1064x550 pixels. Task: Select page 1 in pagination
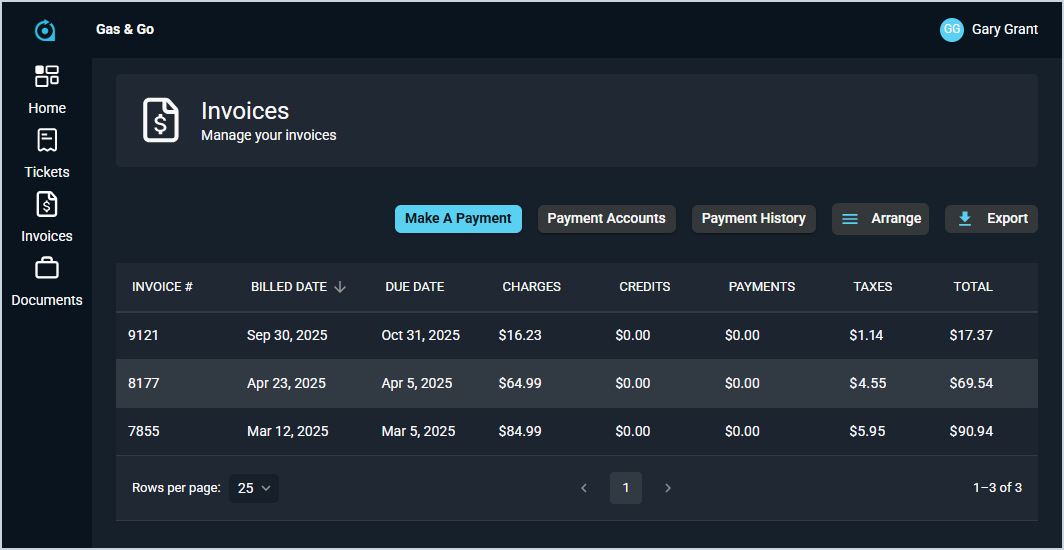click(626, 488)
